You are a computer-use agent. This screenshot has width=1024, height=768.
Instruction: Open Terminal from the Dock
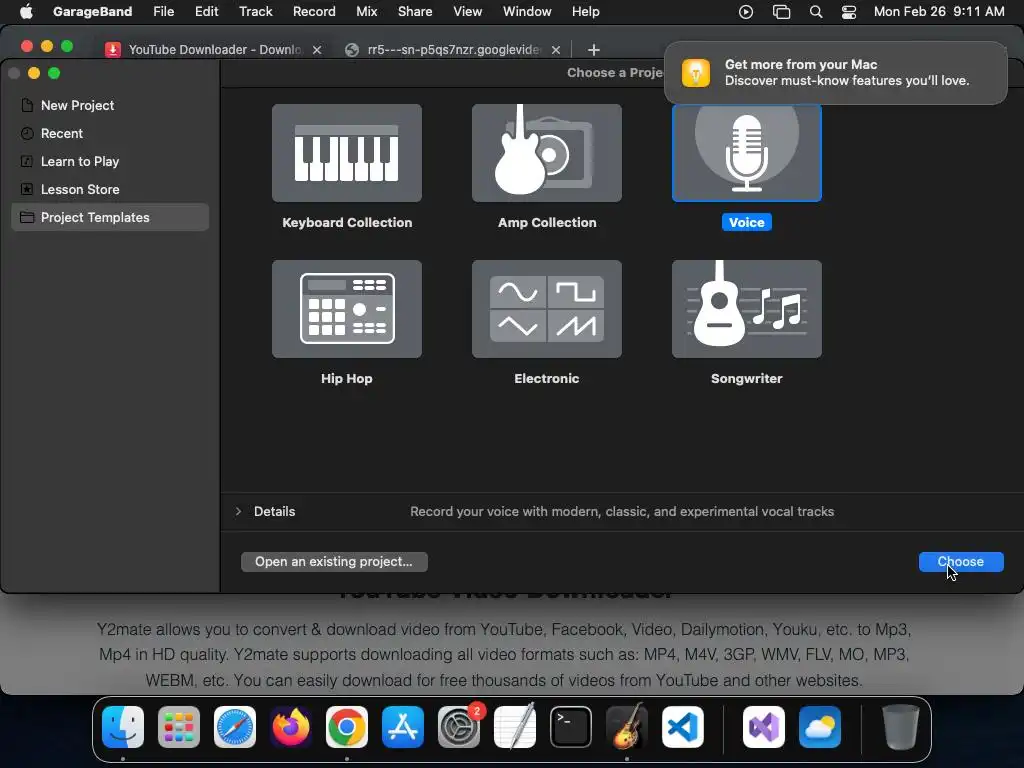coord(571,727)
